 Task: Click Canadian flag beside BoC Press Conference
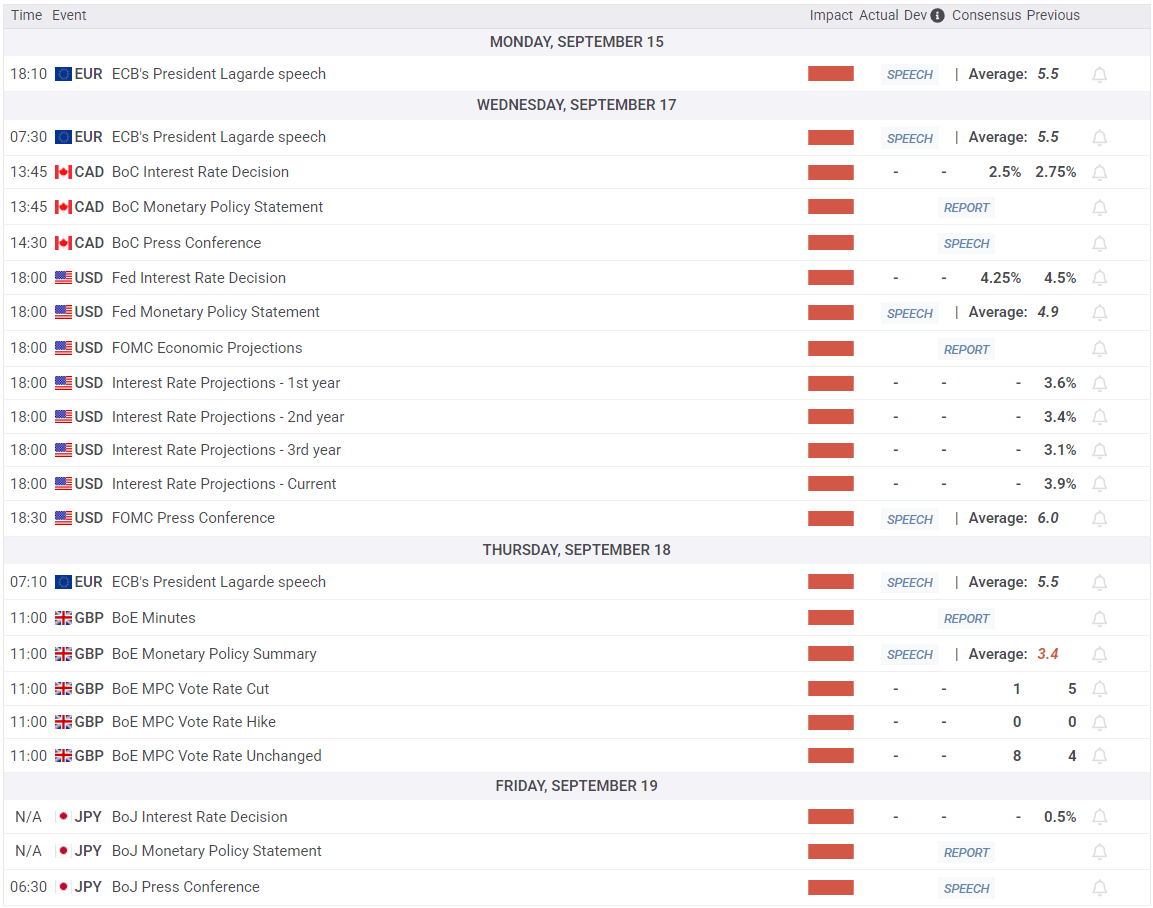(x=63, y=243)
